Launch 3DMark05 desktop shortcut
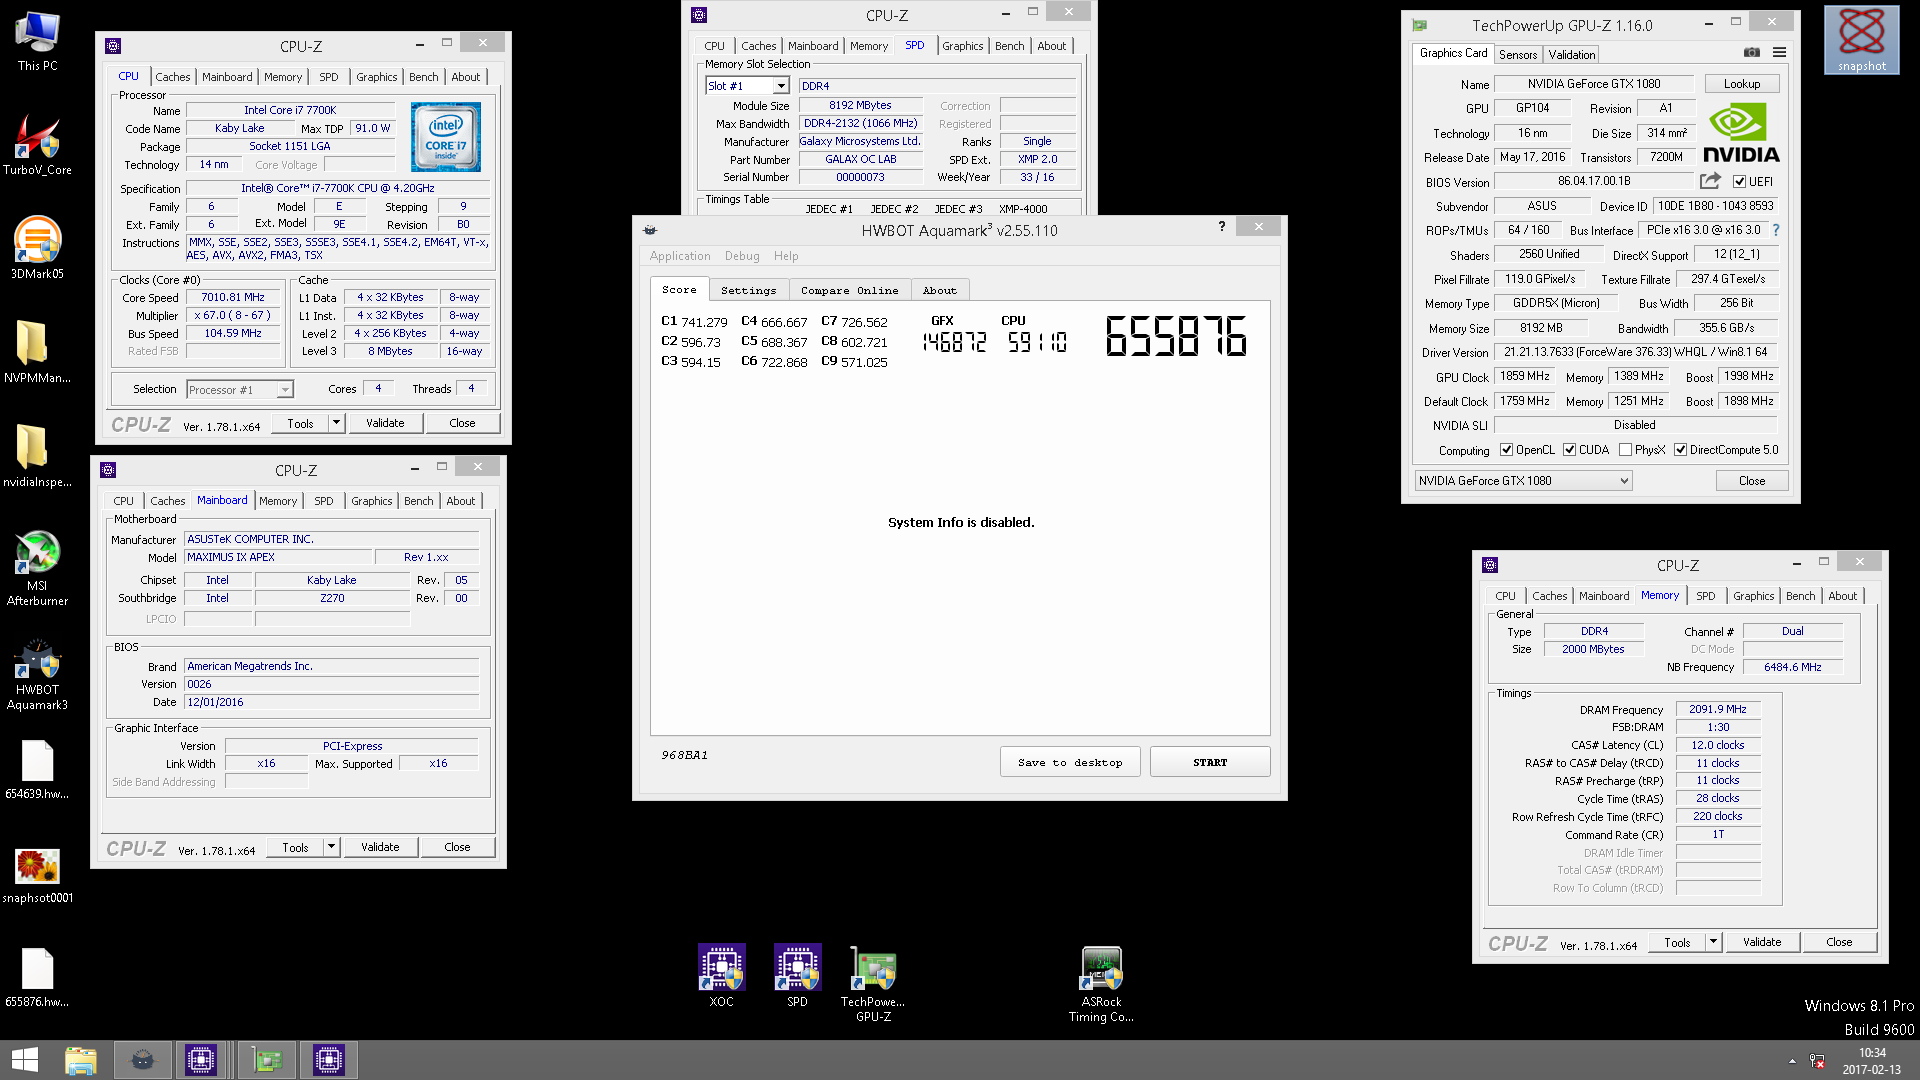Viewport: 1920px width, 1080px height. tap(37, 249)
